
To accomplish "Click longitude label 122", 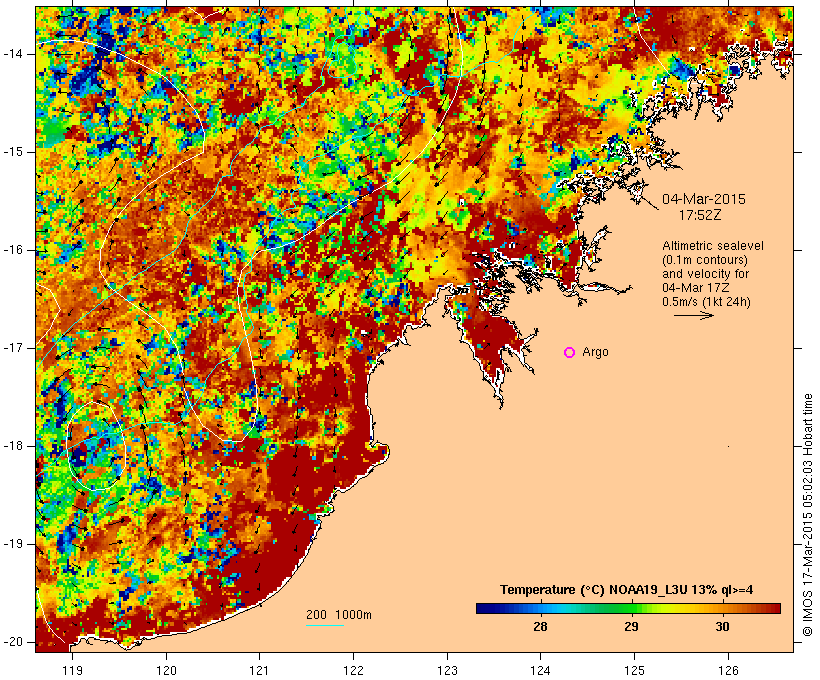I will pos(353,670).
